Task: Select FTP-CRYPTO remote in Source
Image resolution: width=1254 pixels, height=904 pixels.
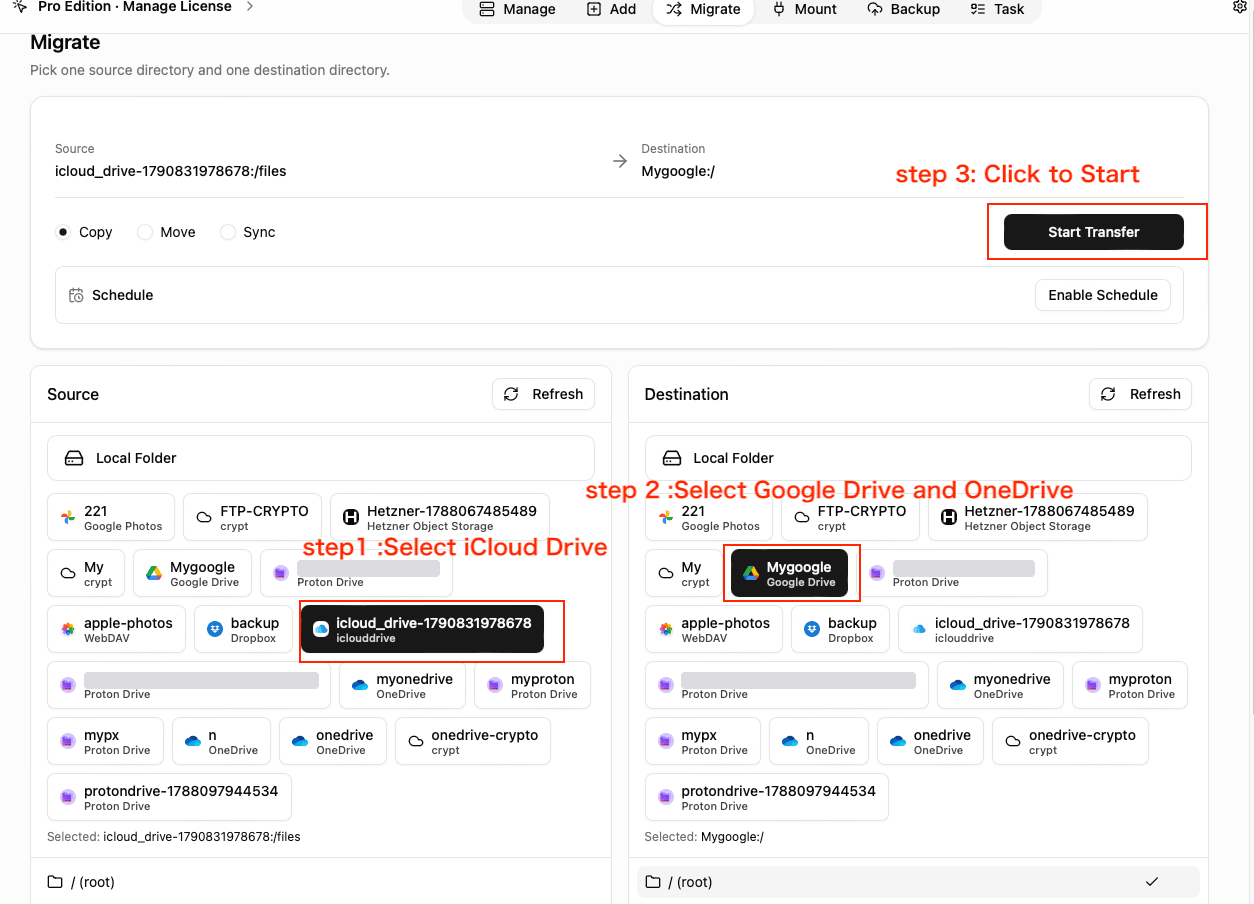Action: tap(253, 517)
